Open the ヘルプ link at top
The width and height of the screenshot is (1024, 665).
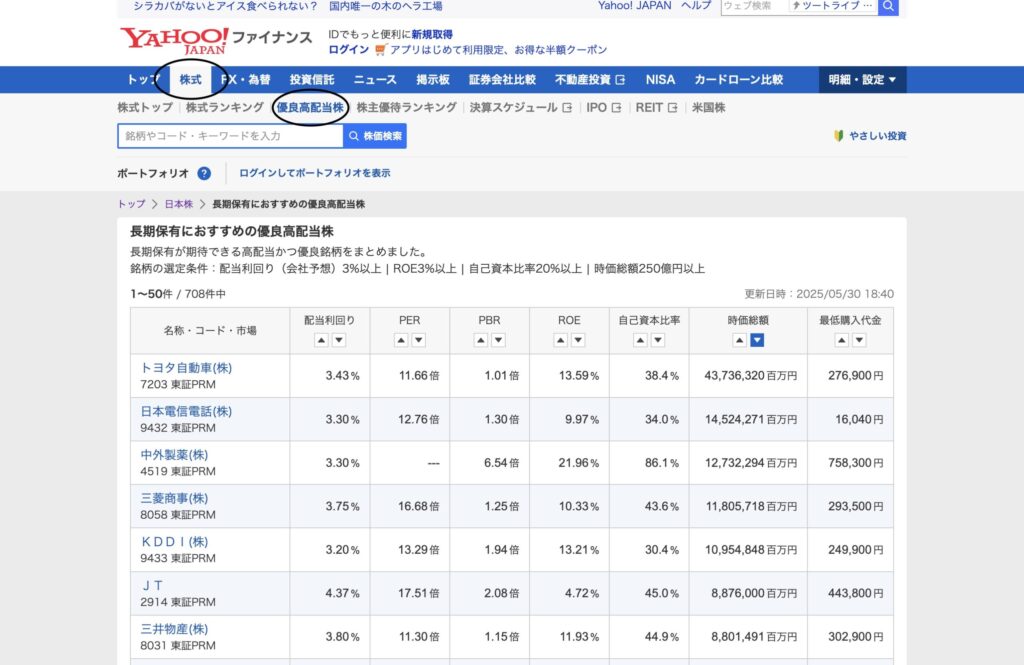pos(696,6)
